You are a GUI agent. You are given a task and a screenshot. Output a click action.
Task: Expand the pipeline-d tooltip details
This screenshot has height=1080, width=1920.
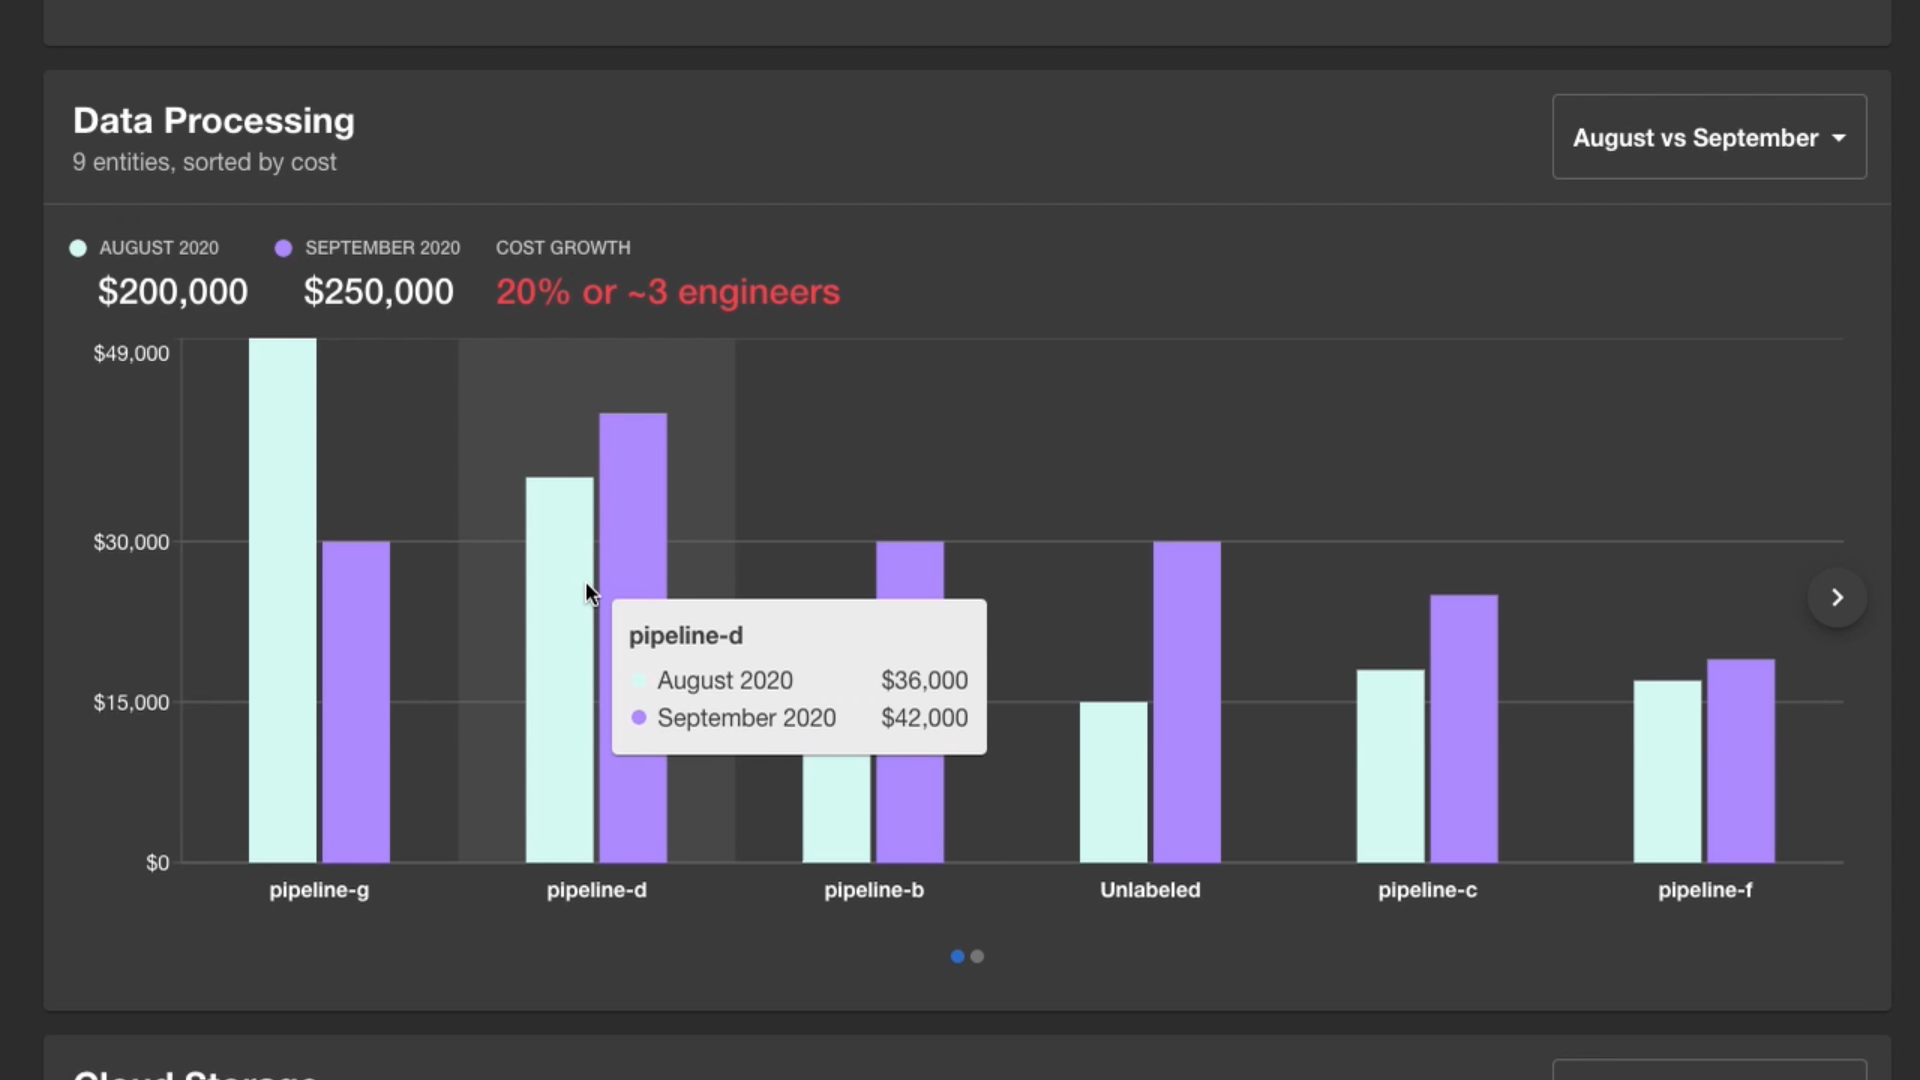(798, 676)
